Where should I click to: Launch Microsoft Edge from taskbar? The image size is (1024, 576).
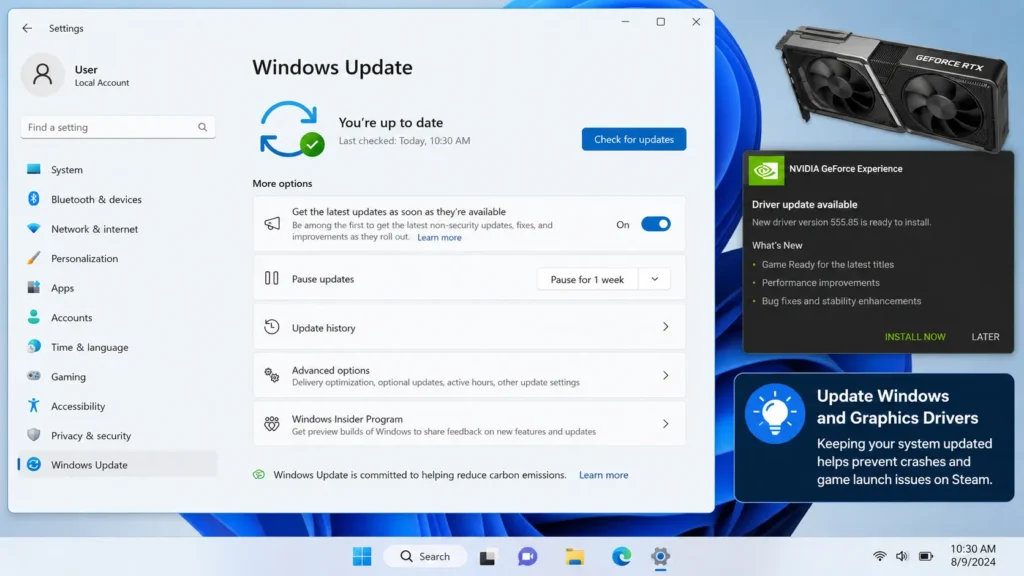[621, 556]
